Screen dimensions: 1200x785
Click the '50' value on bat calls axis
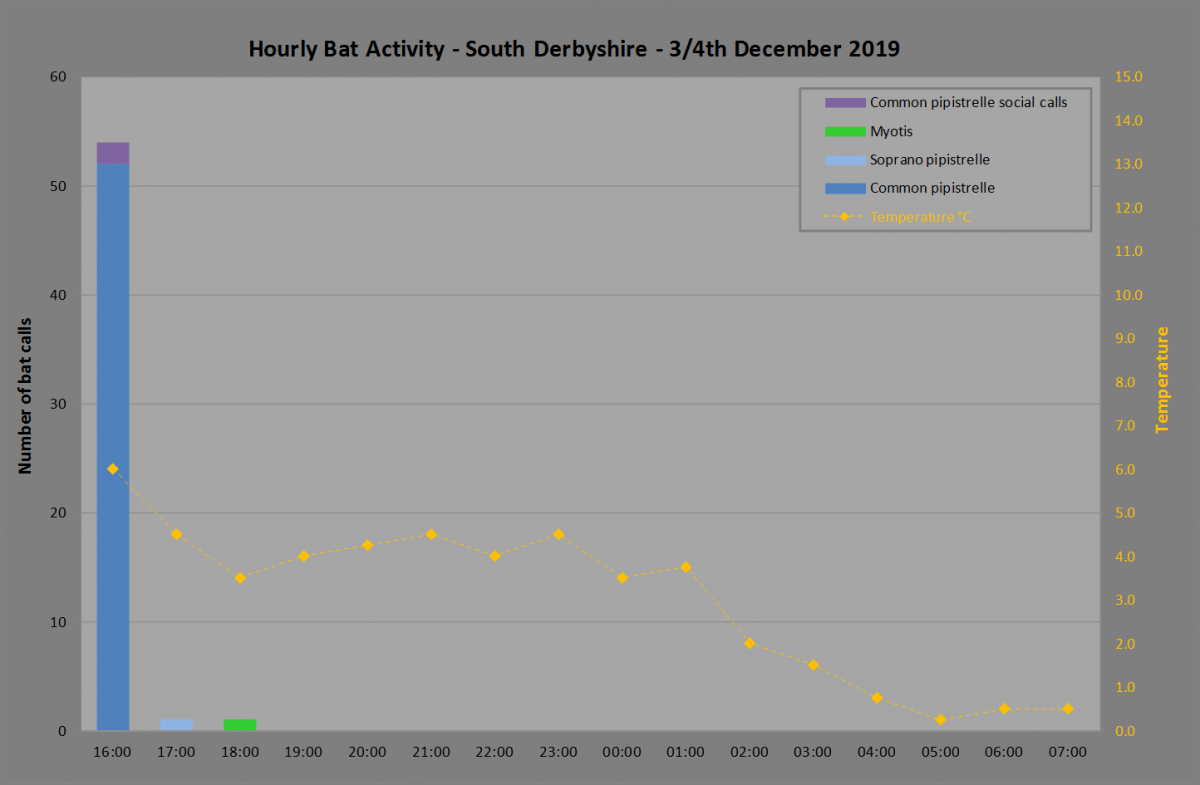pyautogui.click(x=58, y=186)
